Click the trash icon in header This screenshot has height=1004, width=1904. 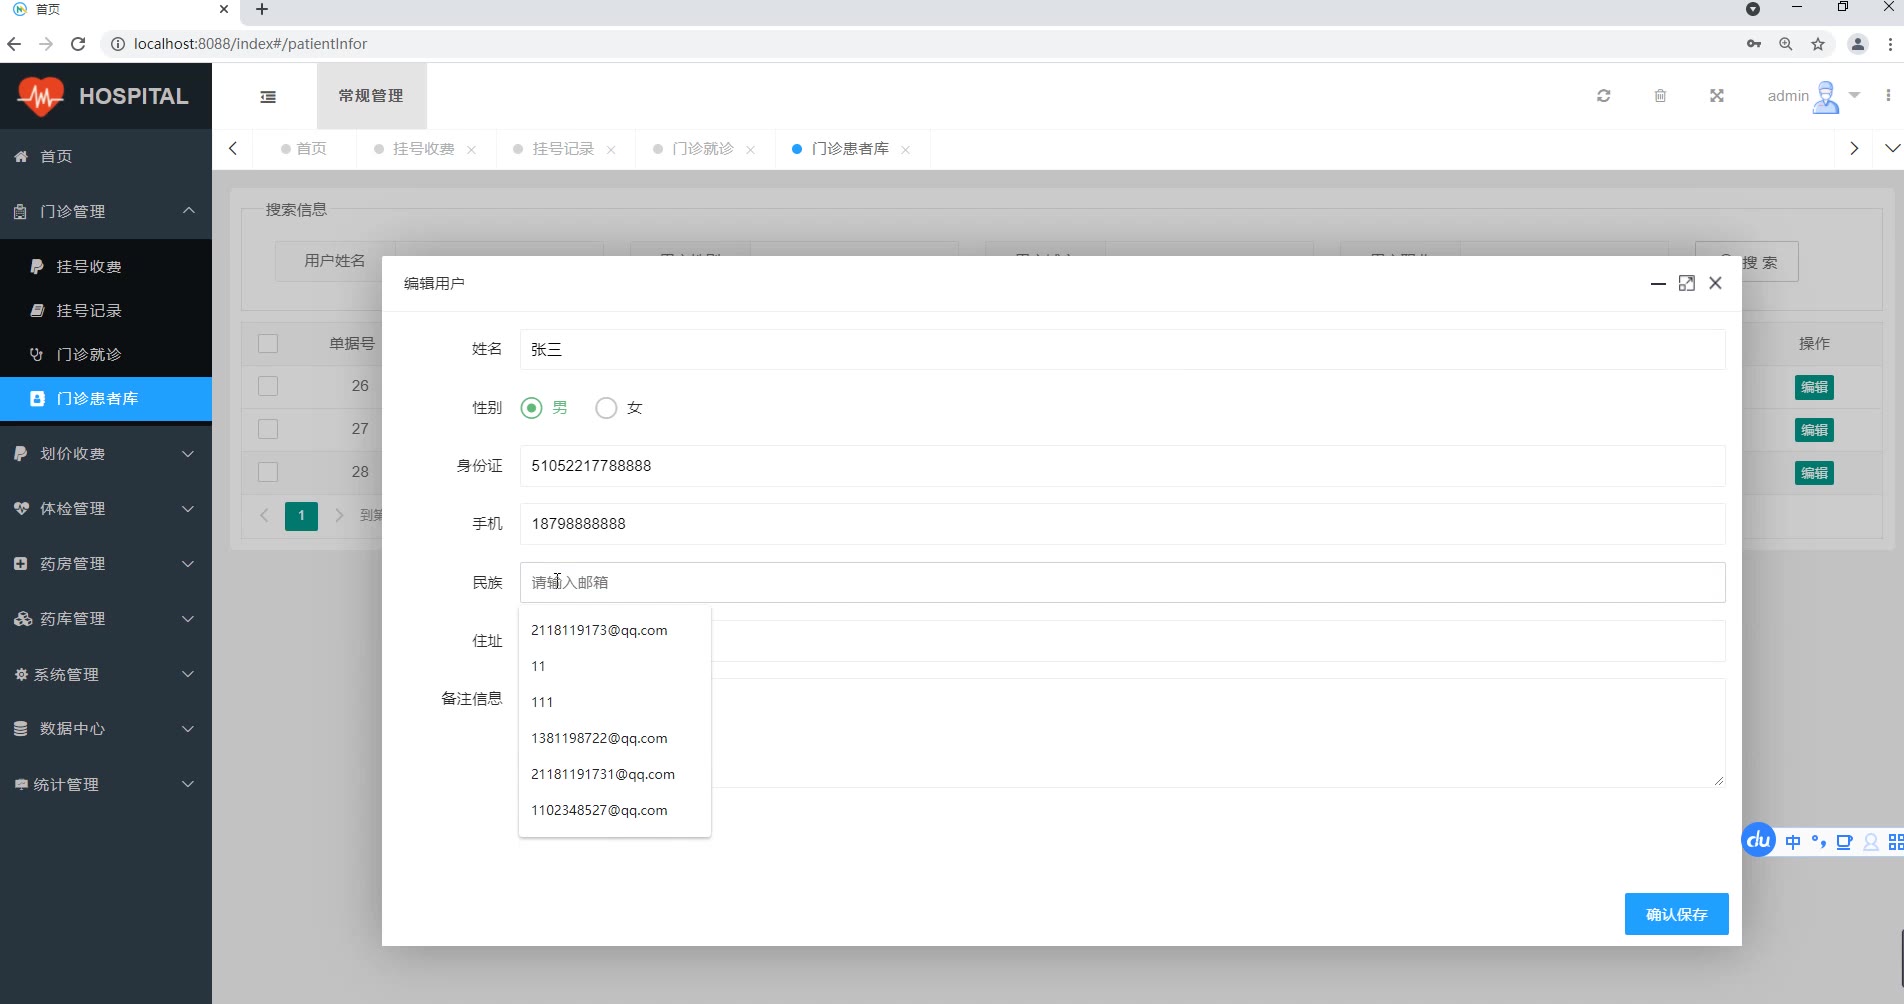point(1660,96)
